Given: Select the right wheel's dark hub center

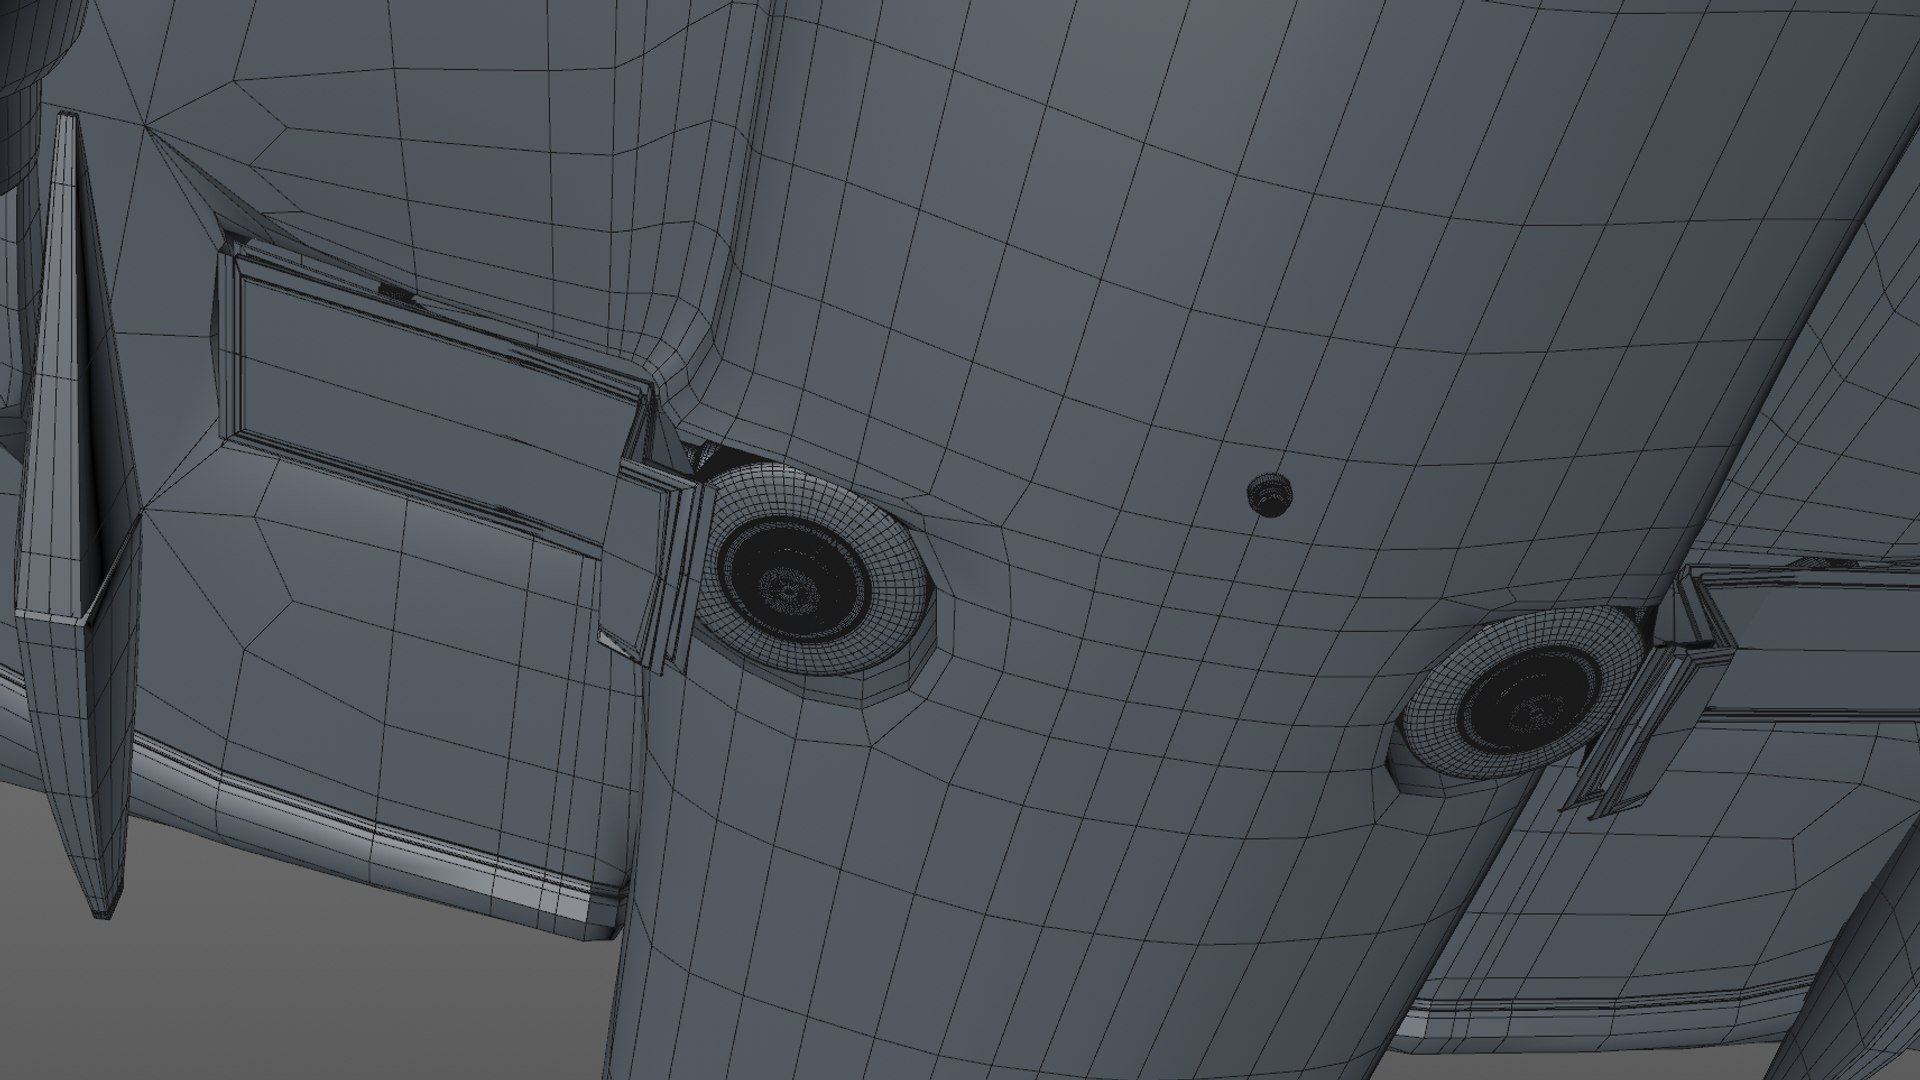Looking at the screenshot, I should point(1528,706).
